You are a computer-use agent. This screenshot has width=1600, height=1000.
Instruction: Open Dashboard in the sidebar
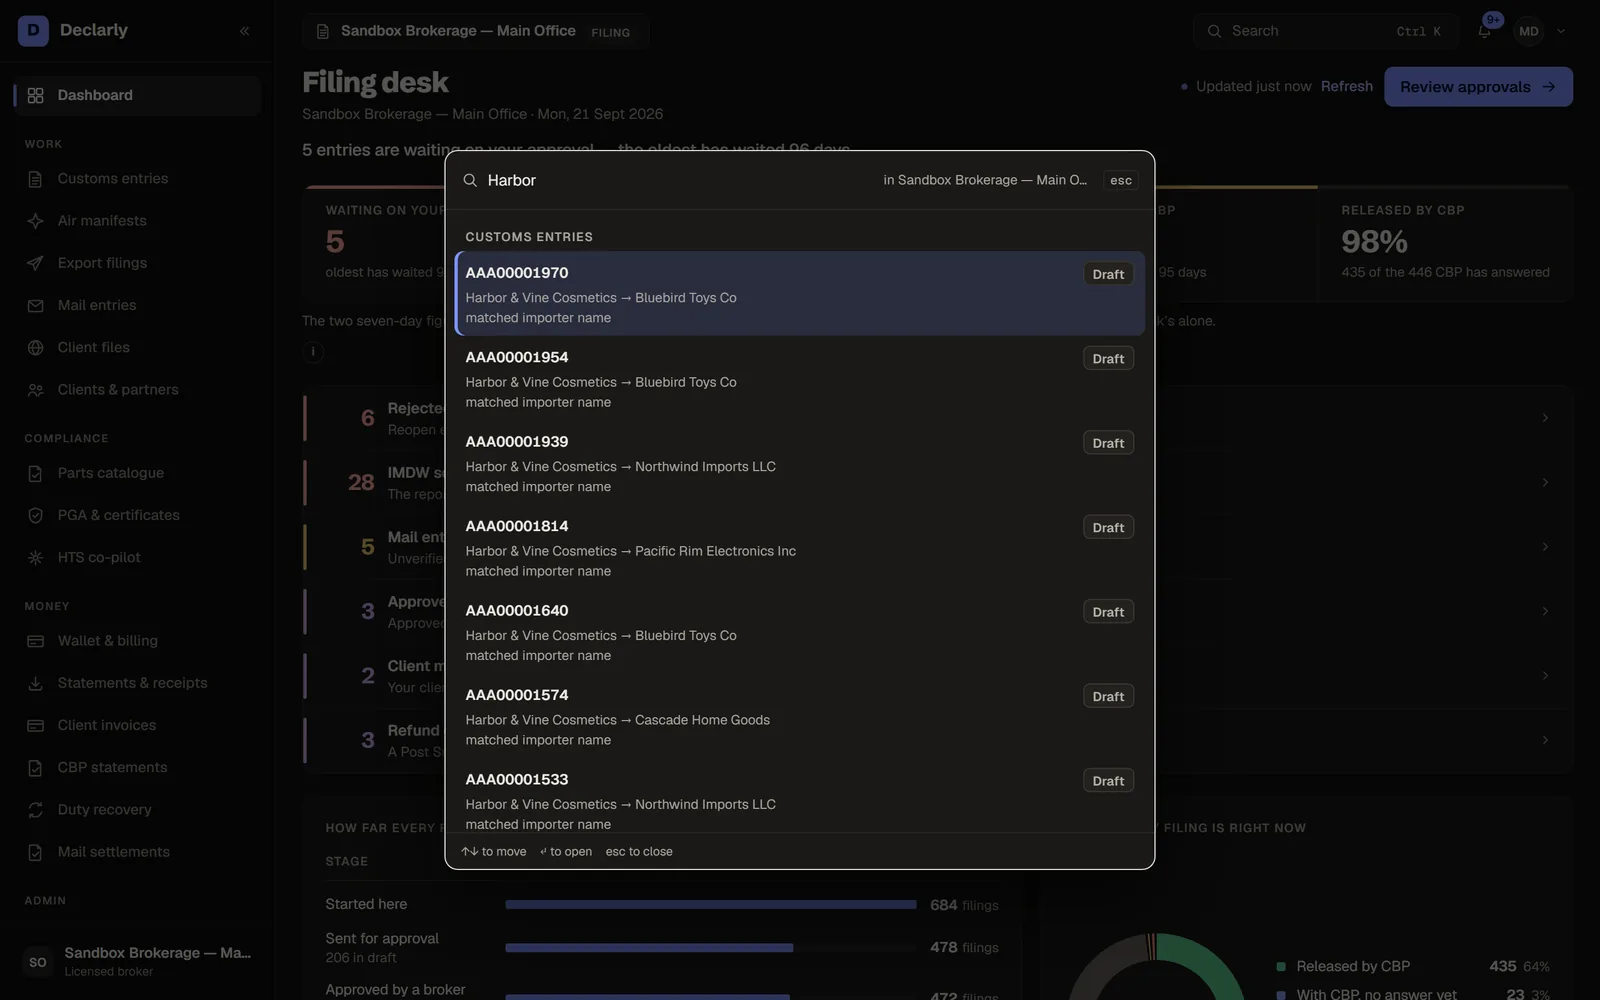coord(138,95)
